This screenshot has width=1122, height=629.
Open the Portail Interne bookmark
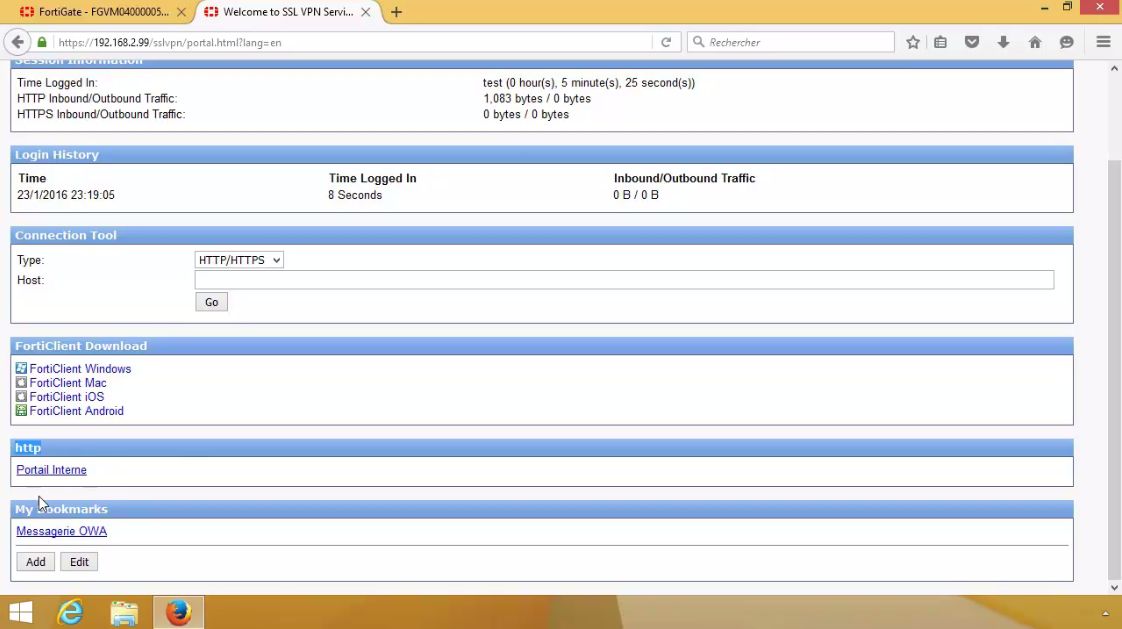tap(52, 470)
